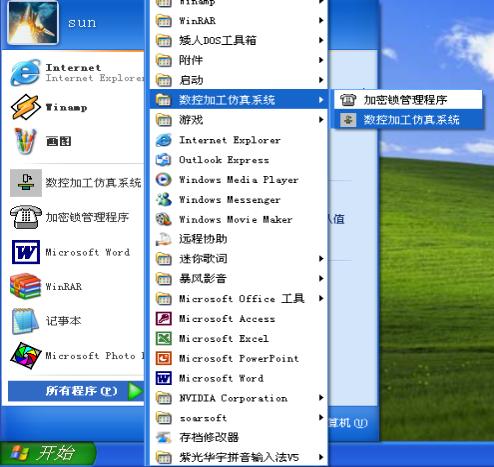494x467 pixels.
Task: Select Microsoft Excel program entry
Action: point(239,338)
